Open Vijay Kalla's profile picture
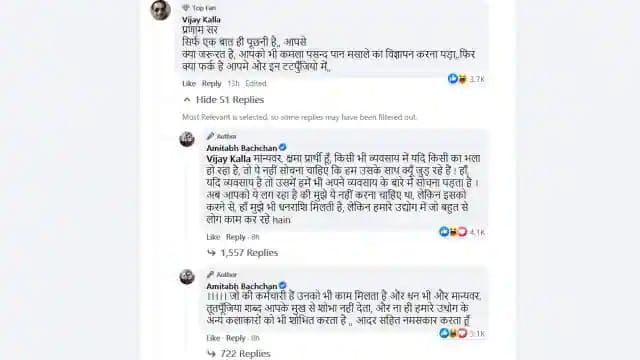 (x=160, y=10)
